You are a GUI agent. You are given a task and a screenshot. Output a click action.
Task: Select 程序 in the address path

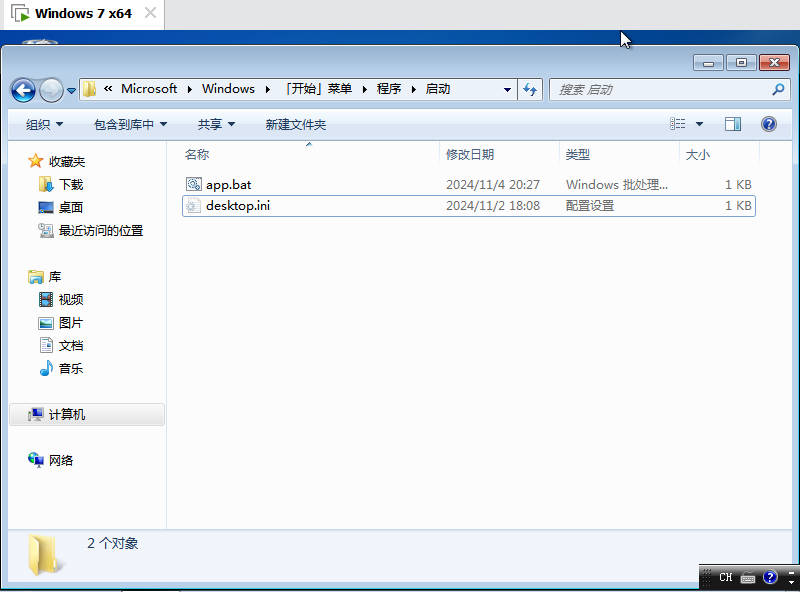tap(389, 89)
